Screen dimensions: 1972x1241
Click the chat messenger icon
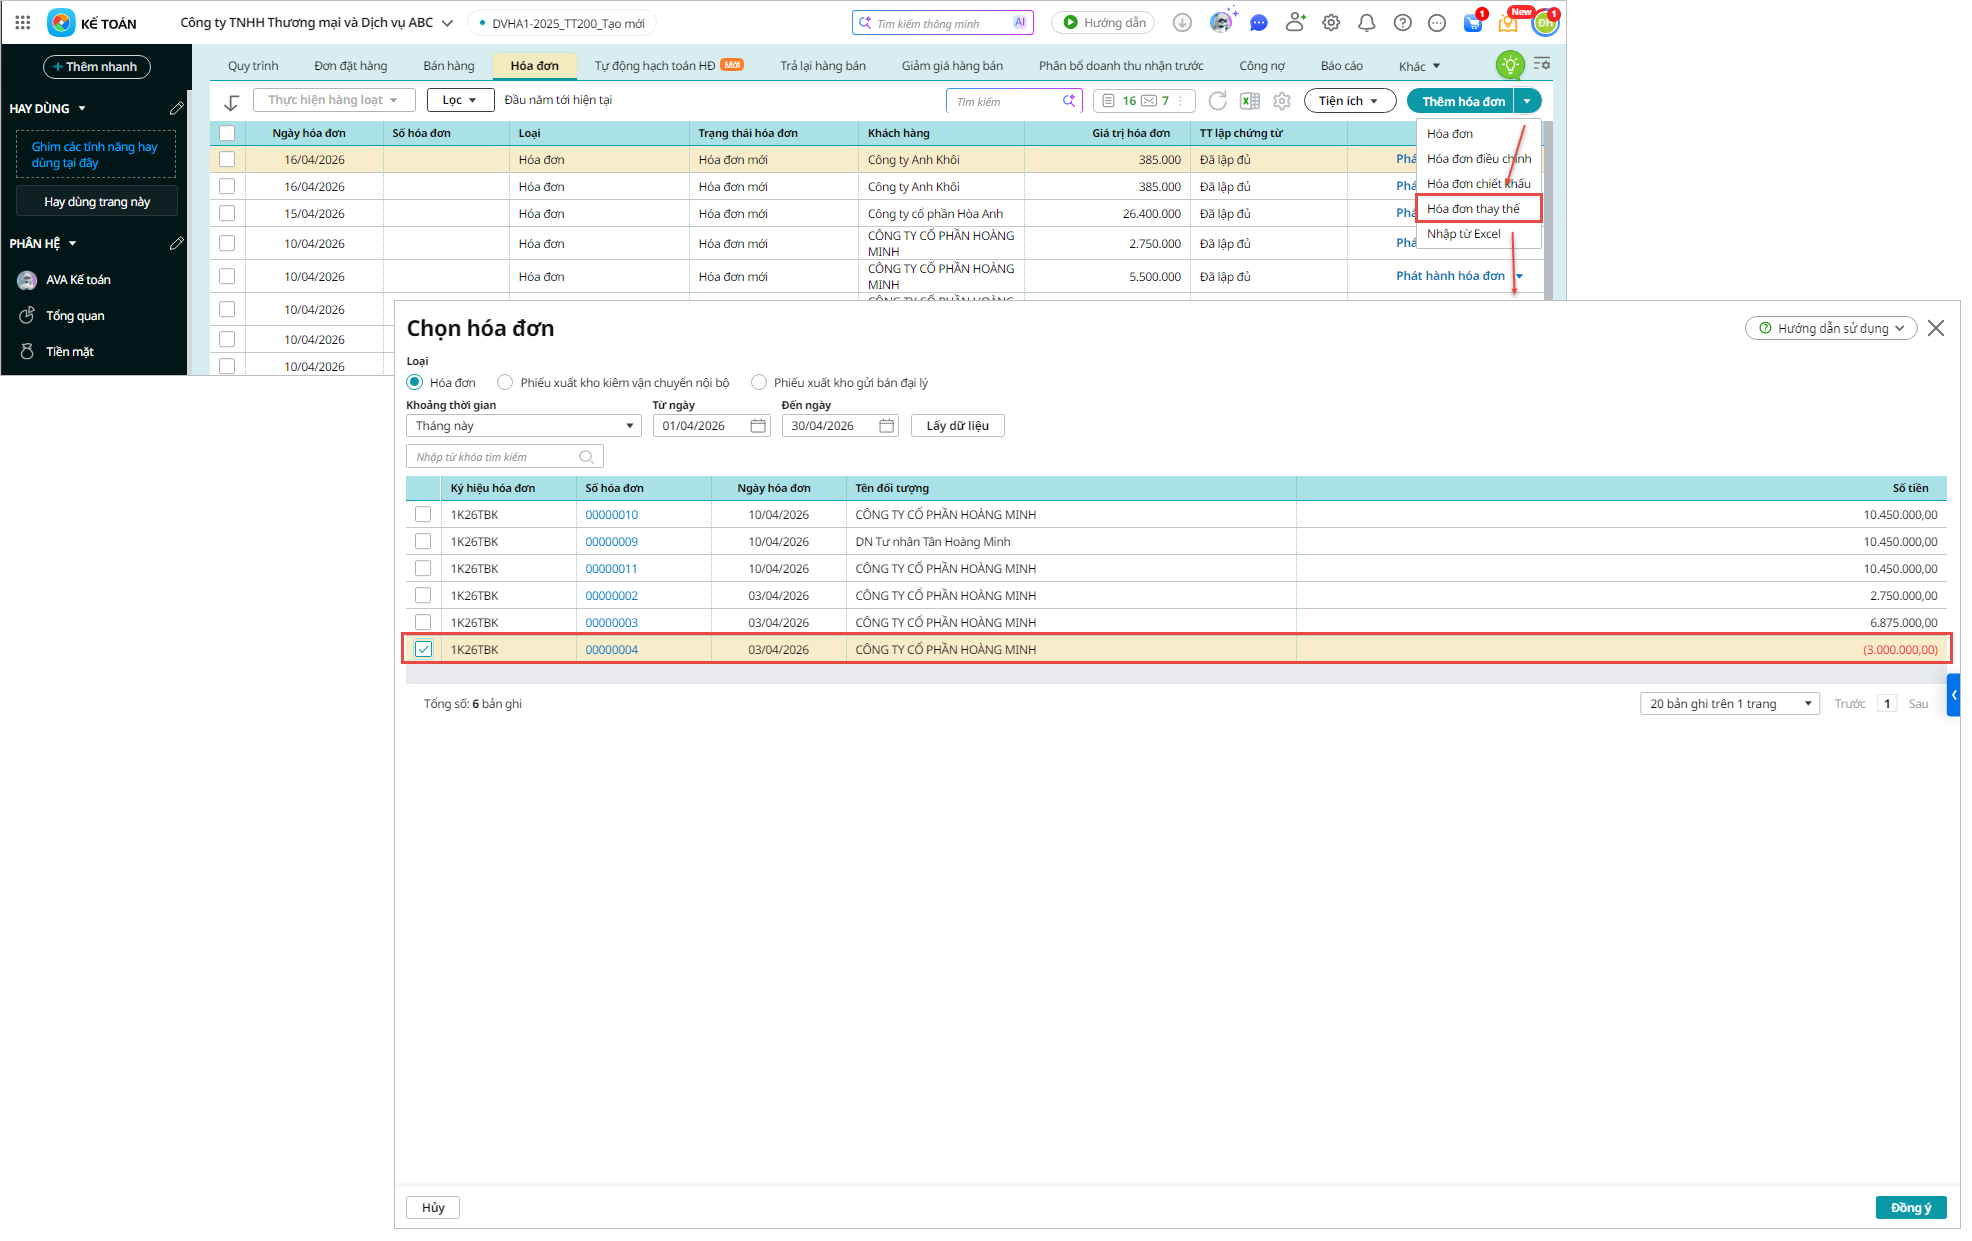point(1259,22)
